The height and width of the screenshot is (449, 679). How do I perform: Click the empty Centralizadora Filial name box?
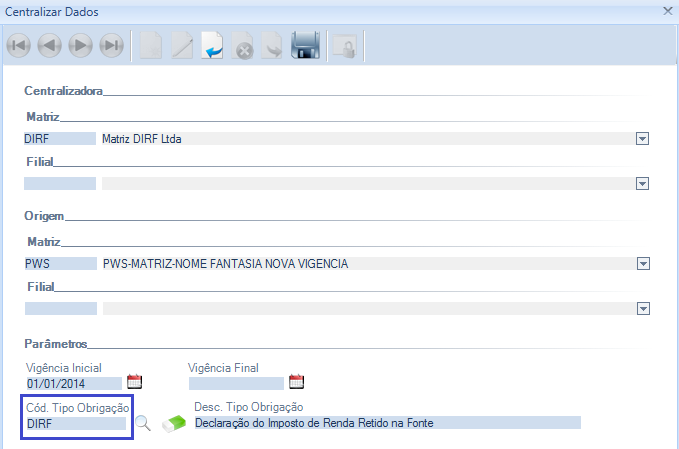click(x=369, y=184)
